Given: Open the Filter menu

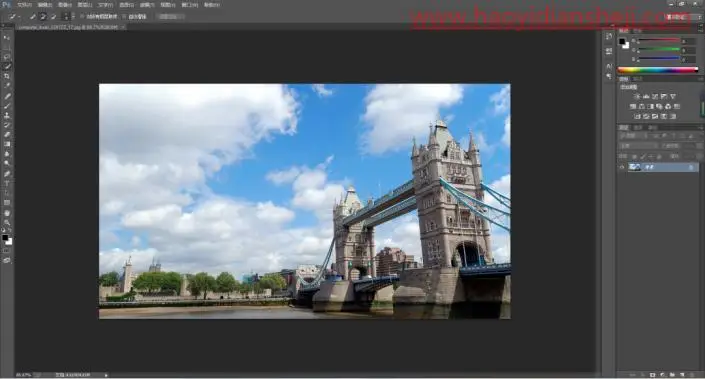Looking at the screenshot, I should (x=147, y=5).
